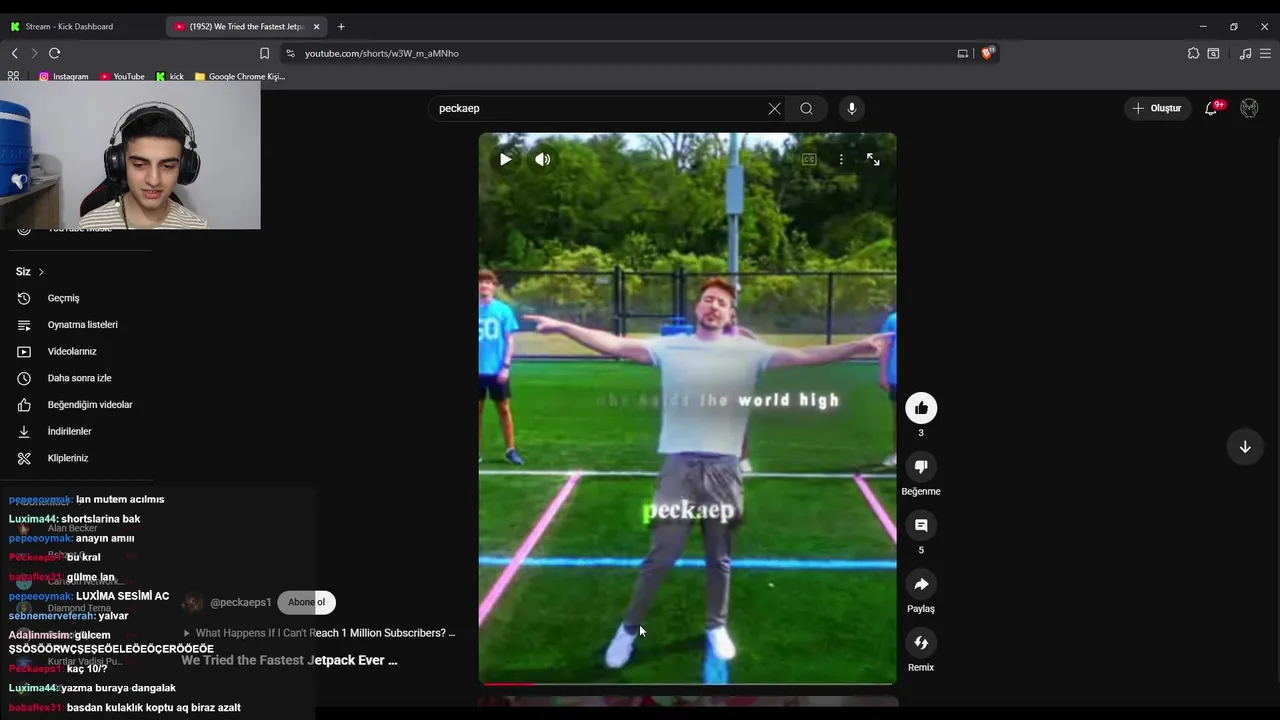This screenshot has width=1280, height=720.
Task: Play the paused YouTube short
Action: coord(505,159)
